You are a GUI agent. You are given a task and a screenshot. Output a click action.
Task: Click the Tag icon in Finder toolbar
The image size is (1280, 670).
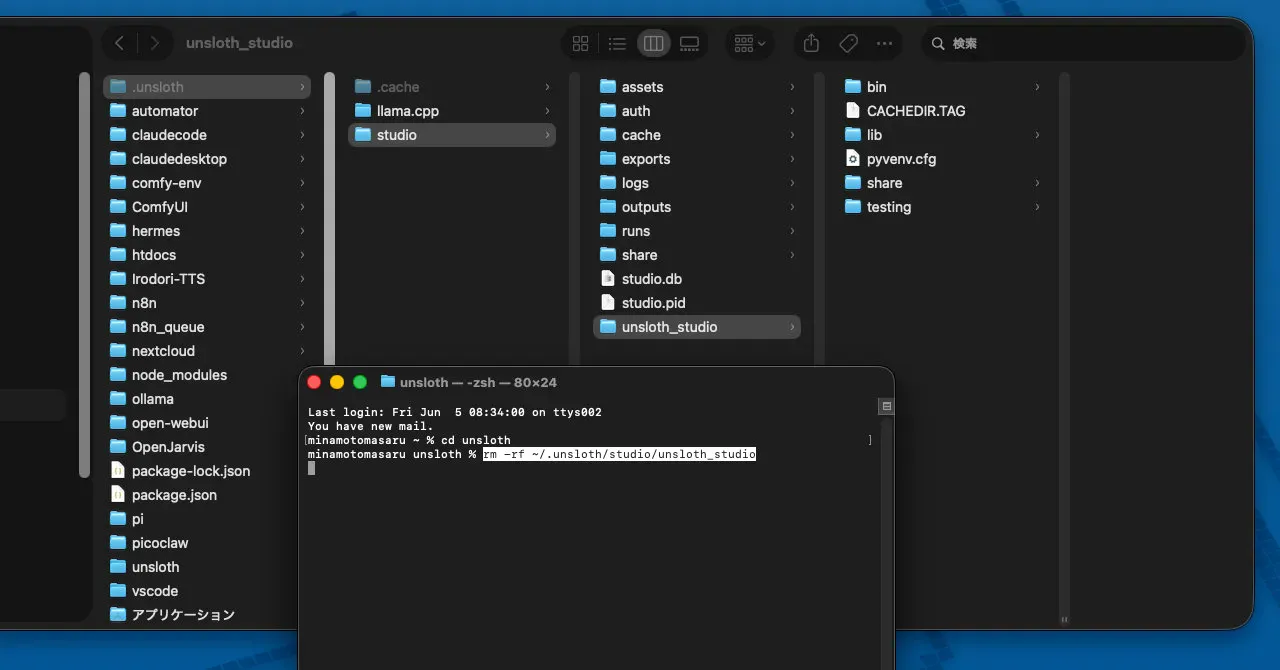tap(848, 43)
